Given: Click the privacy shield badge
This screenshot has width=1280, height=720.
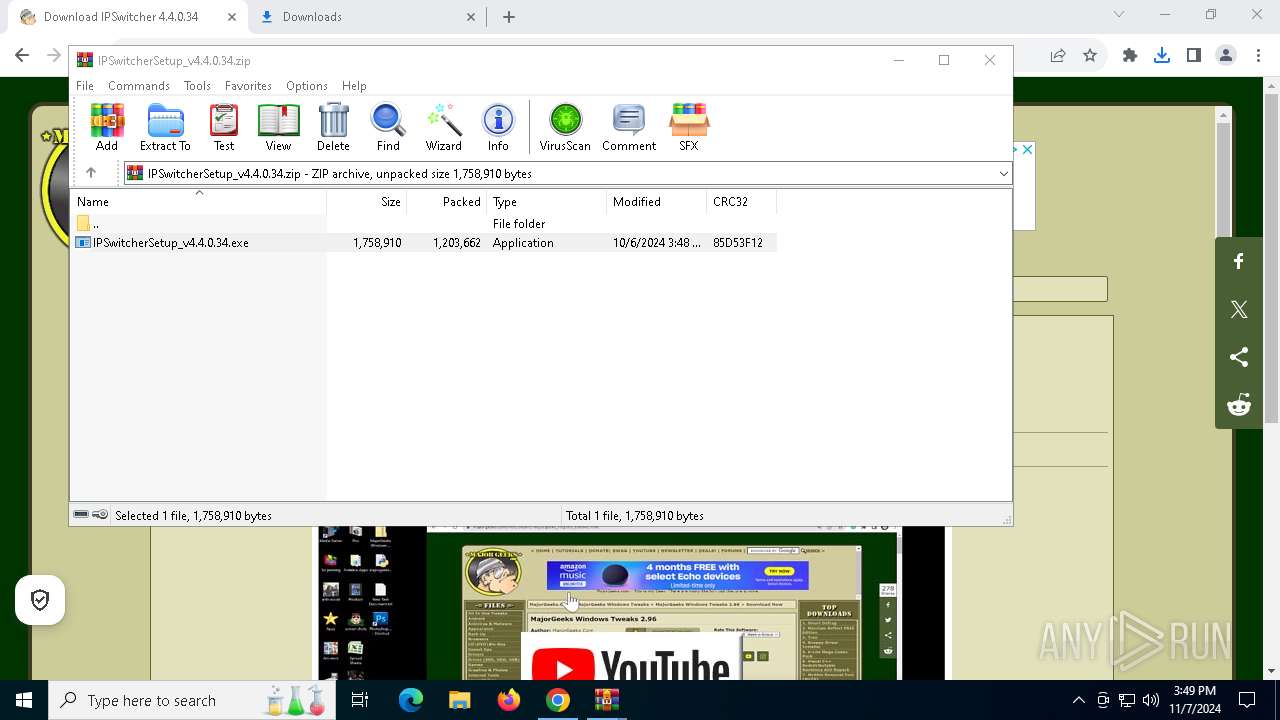Looking at the screenshot, I should (40, 600).
